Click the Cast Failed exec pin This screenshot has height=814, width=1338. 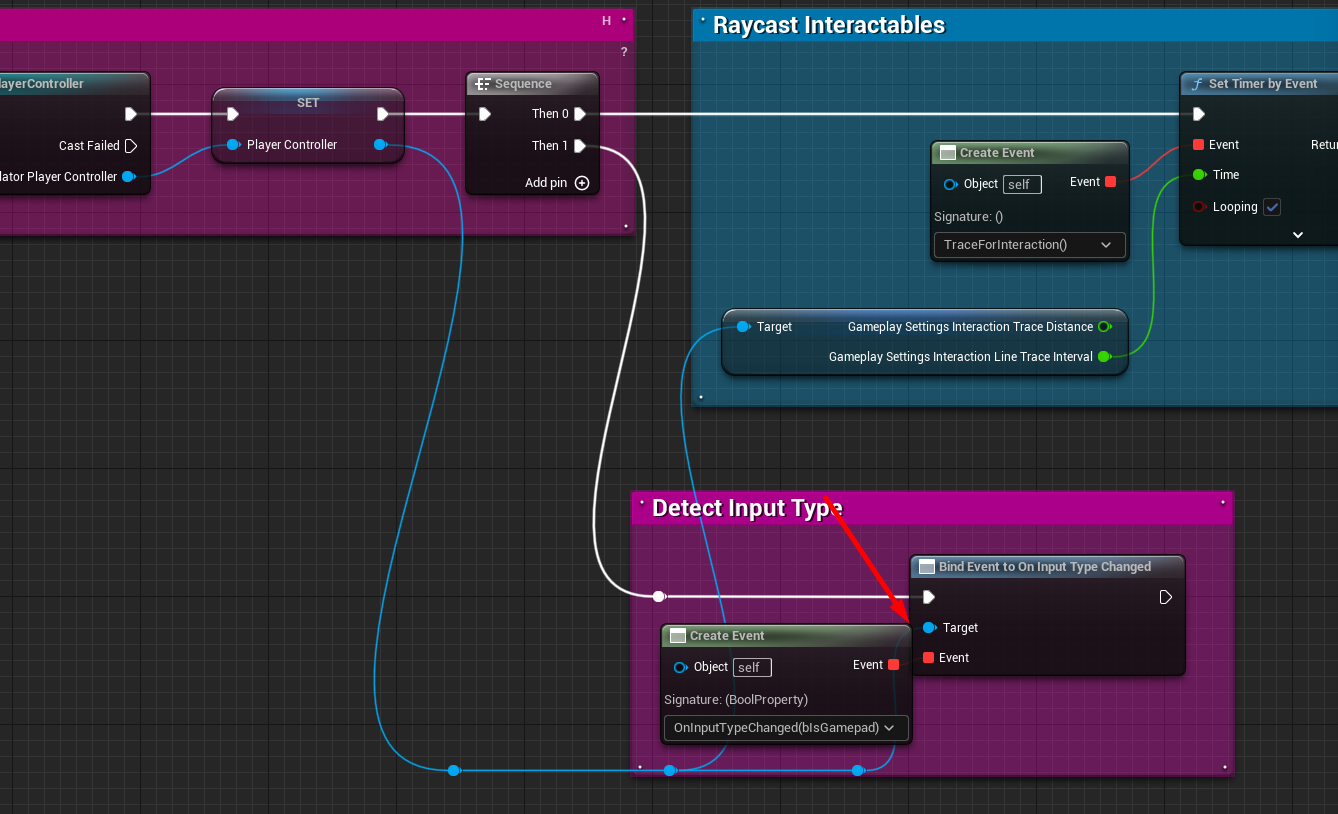[x=132, y=145]
